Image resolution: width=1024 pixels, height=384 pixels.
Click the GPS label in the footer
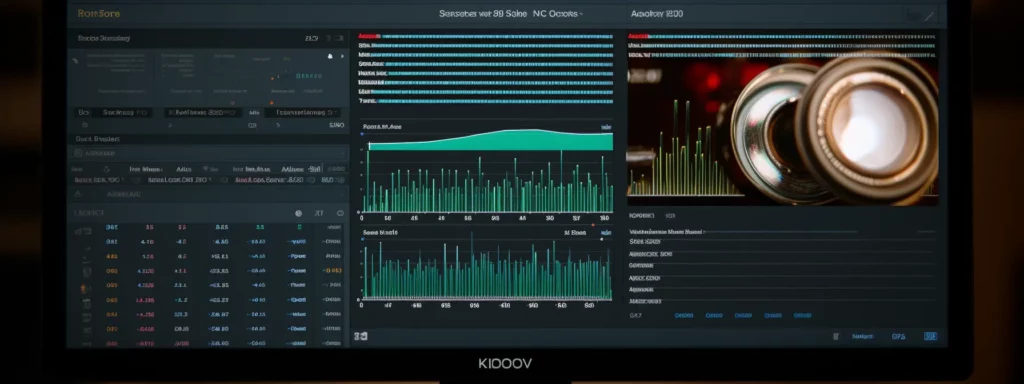pos(899,336)
